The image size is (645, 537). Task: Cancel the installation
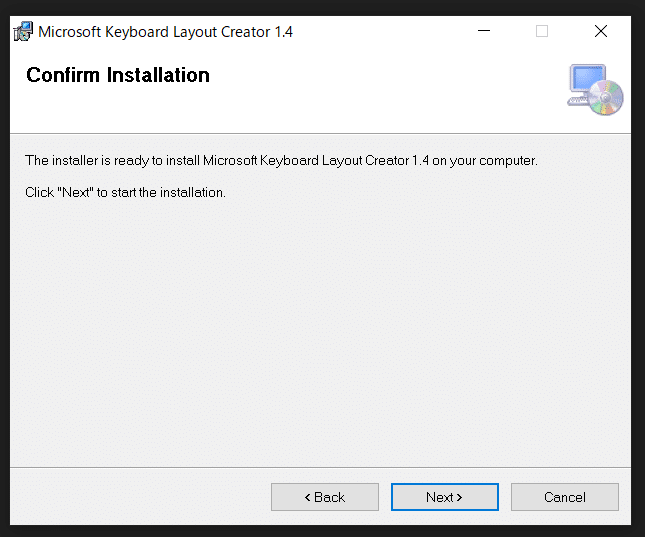pyautogui.click(x=565, y=497)
